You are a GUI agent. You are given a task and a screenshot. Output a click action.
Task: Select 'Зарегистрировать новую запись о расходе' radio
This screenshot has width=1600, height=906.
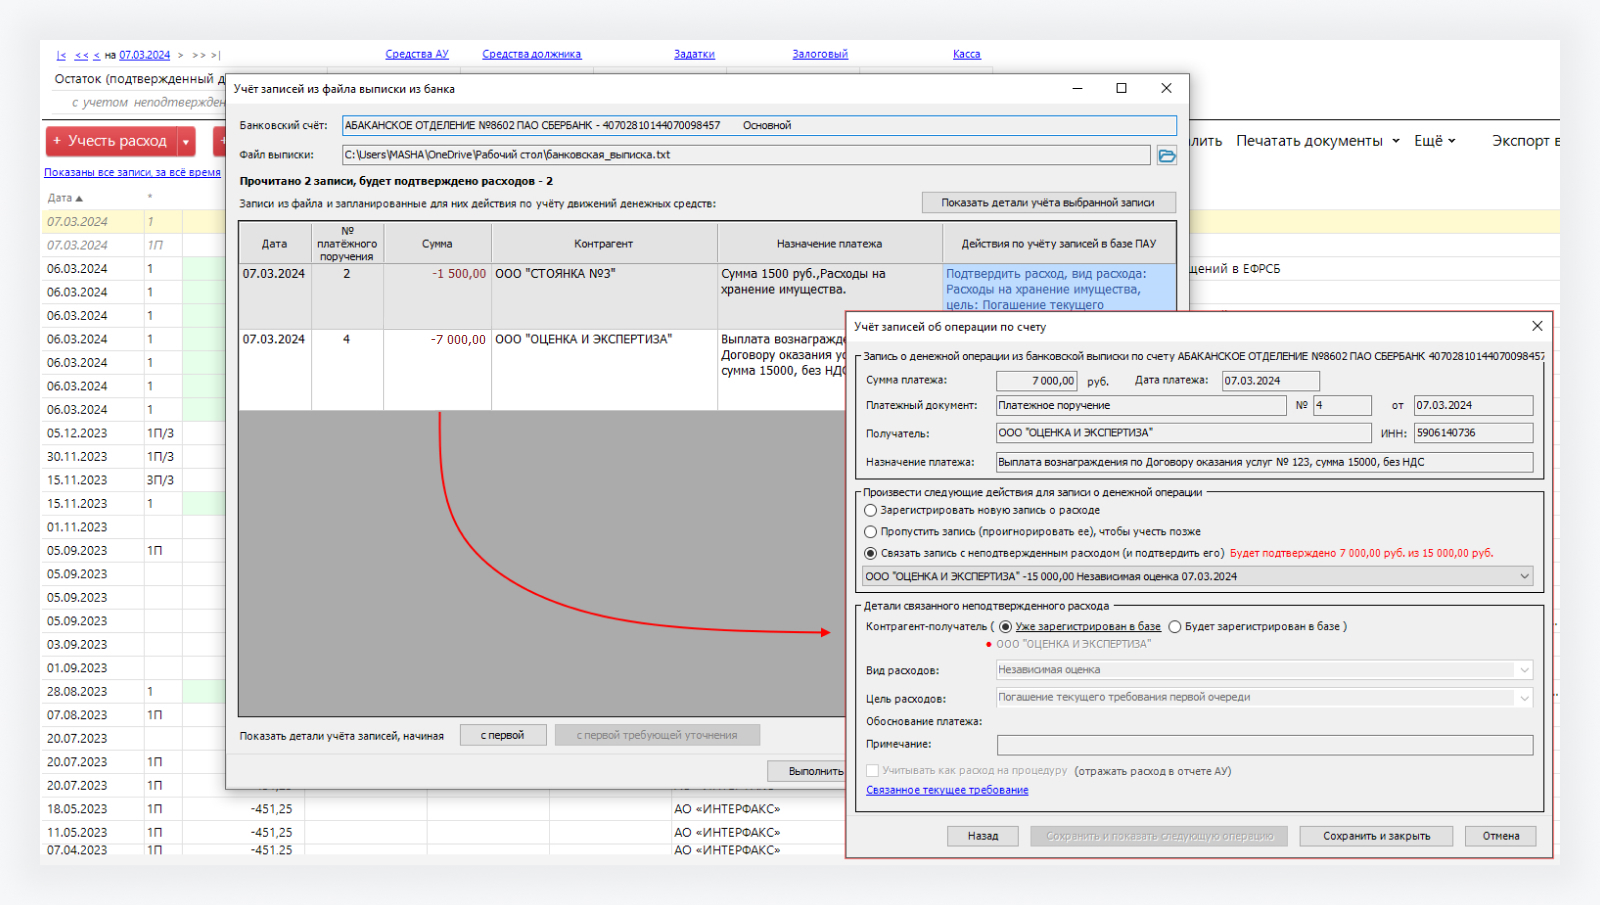point(870,510)
